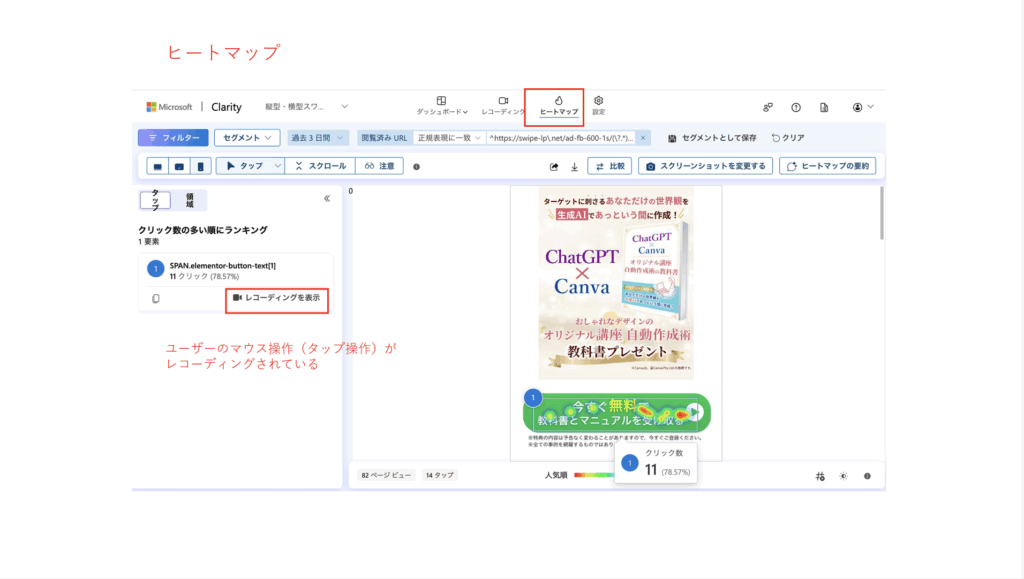Click the download heatmap icon

pyautogui.click(x=574, y=167)
